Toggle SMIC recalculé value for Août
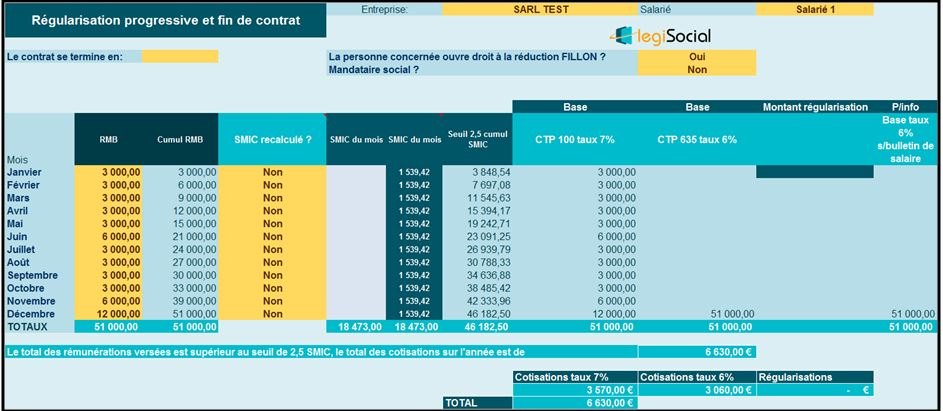This screenshot has width=943, height=411. (272, 262)
